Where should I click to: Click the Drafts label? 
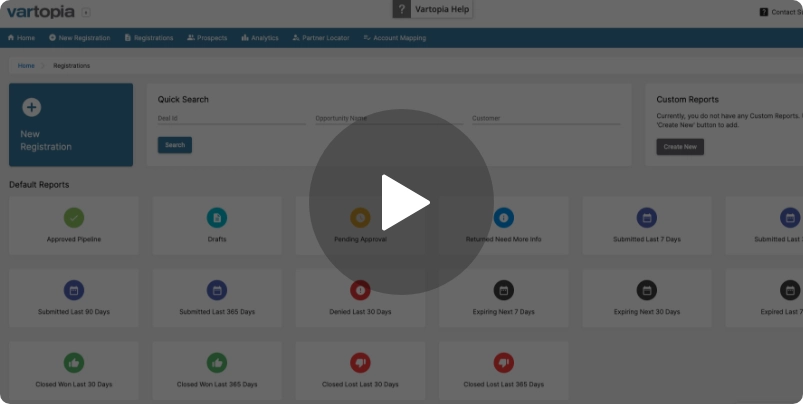[217, 239]
